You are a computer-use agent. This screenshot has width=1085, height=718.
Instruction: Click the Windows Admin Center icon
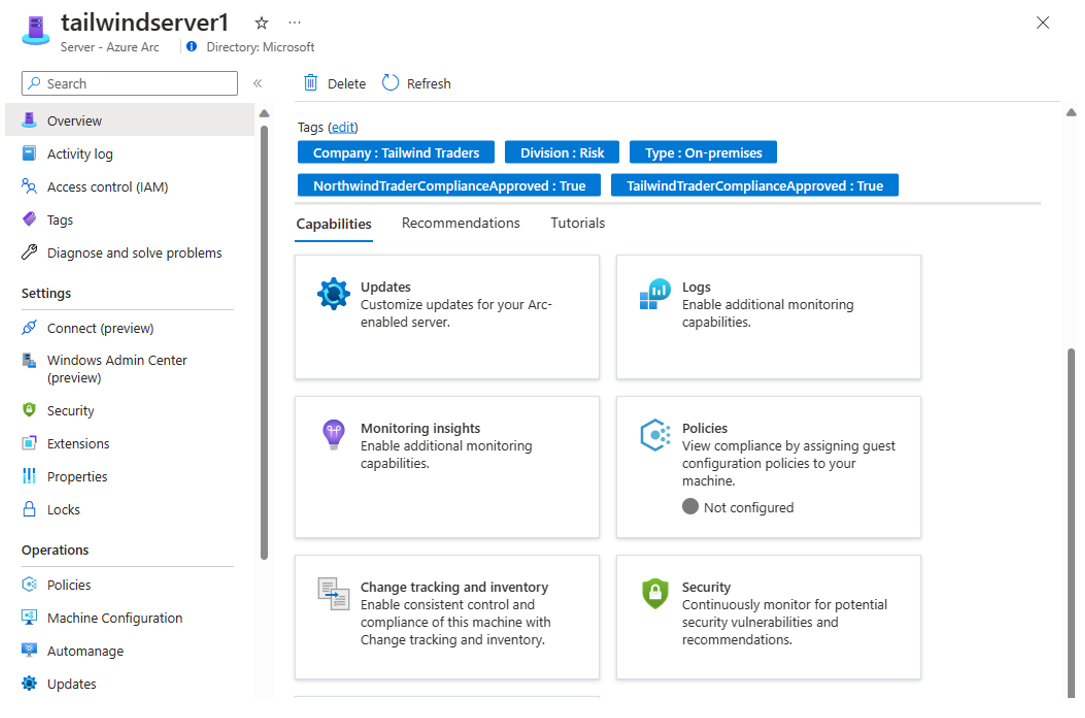(x=29, y=361)
